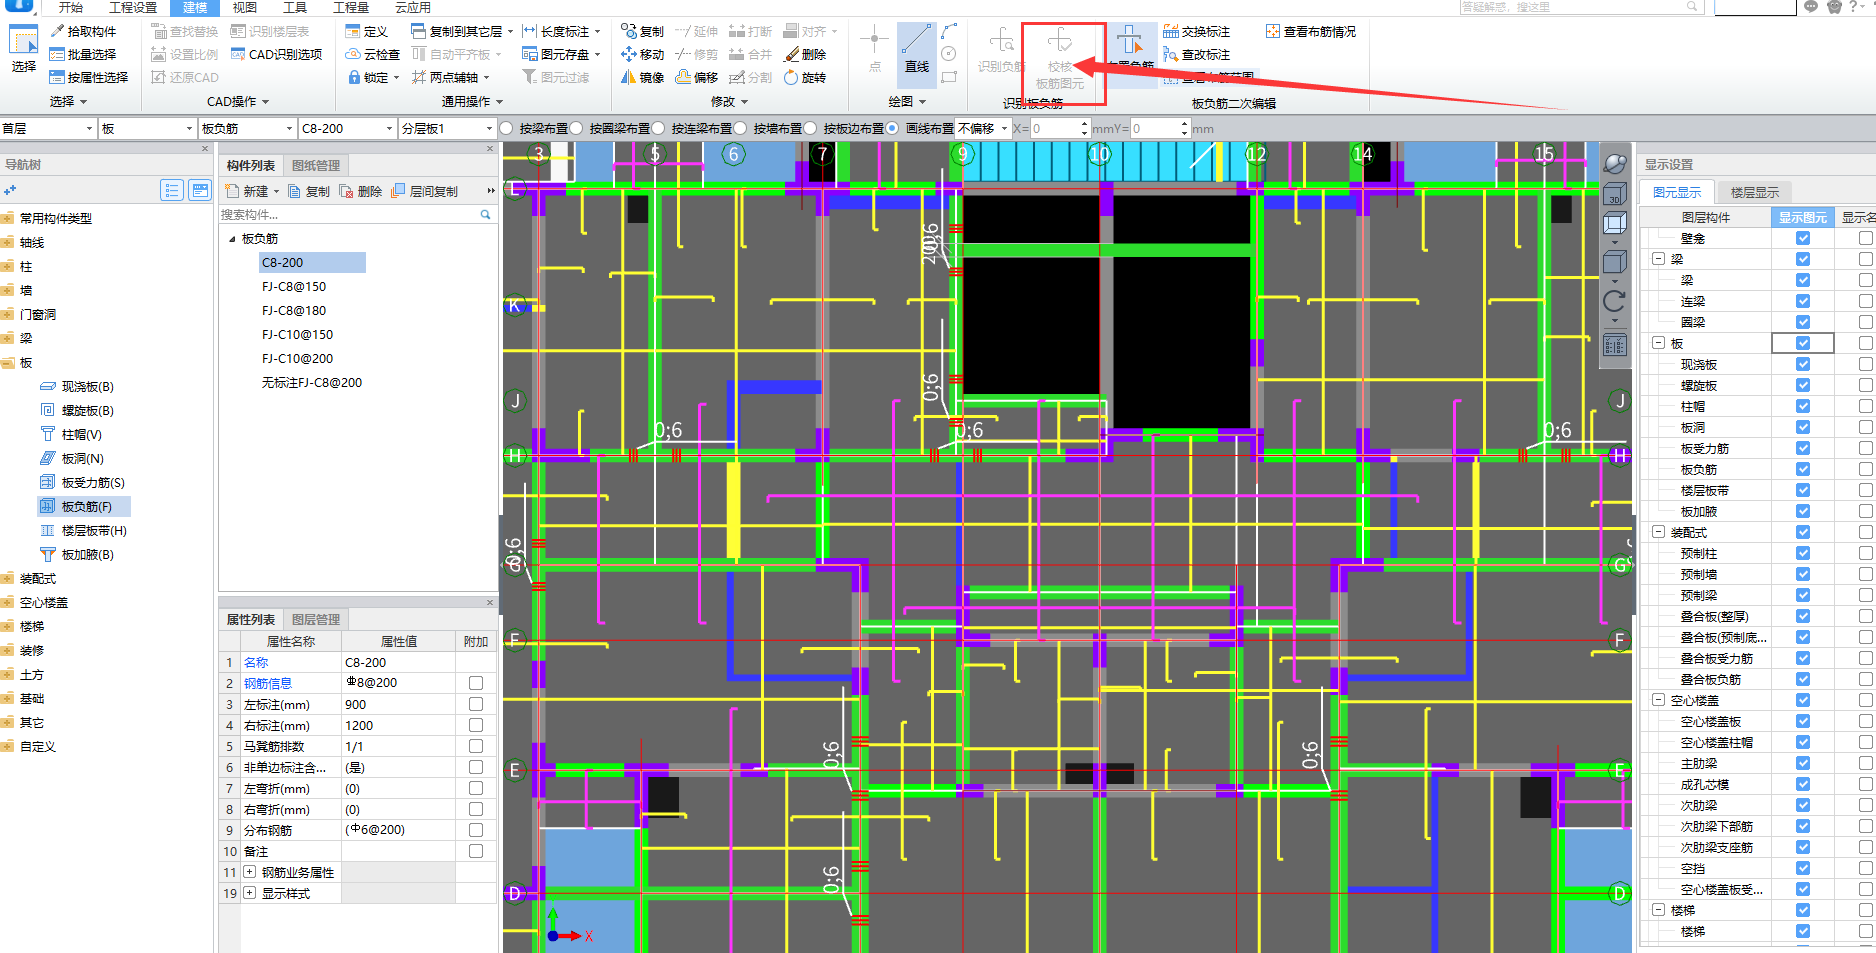Open the 不偏移 offset dropdown
Screen dimensions: 1876x953
983,129
